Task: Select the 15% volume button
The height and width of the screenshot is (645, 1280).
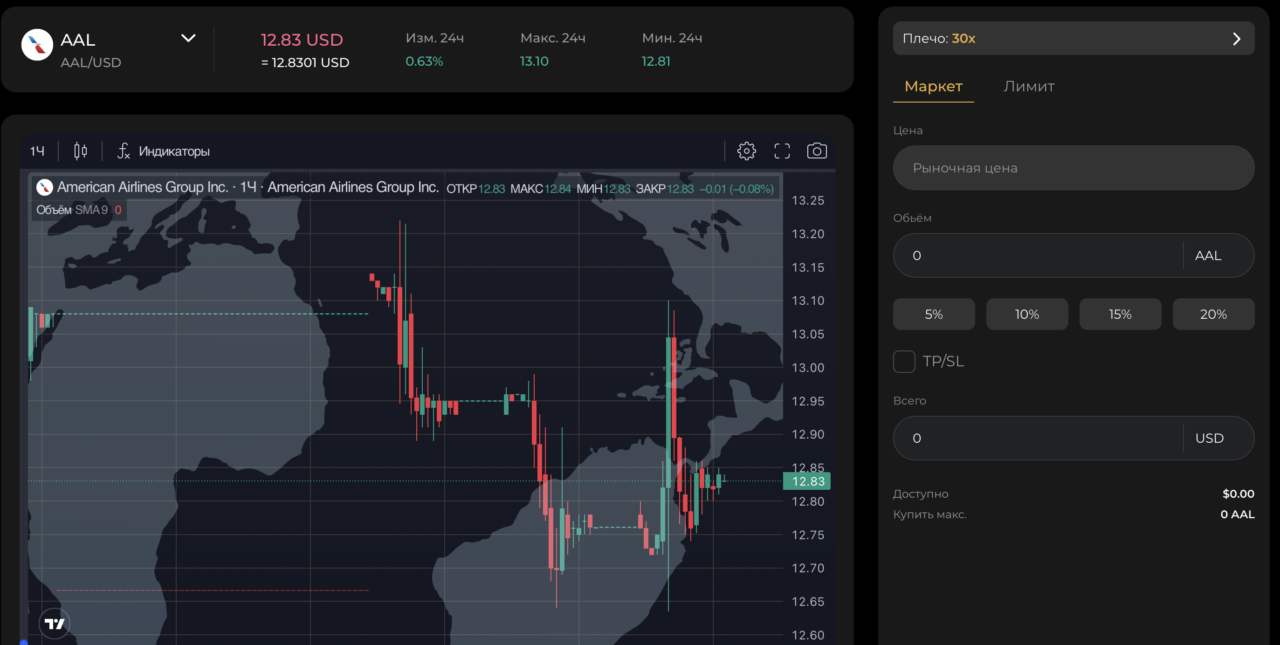Action: (x=1120, y=314)
